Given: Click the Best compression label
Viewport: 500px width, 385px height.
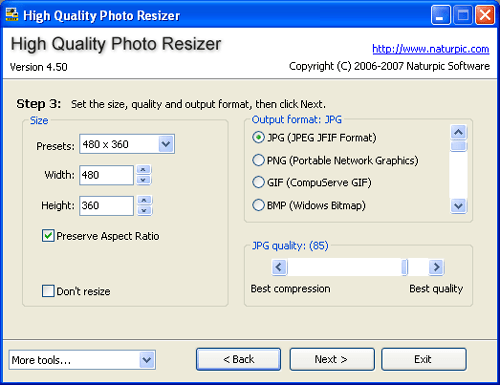Looking at the screenshot, I should (x=290, y=288).
